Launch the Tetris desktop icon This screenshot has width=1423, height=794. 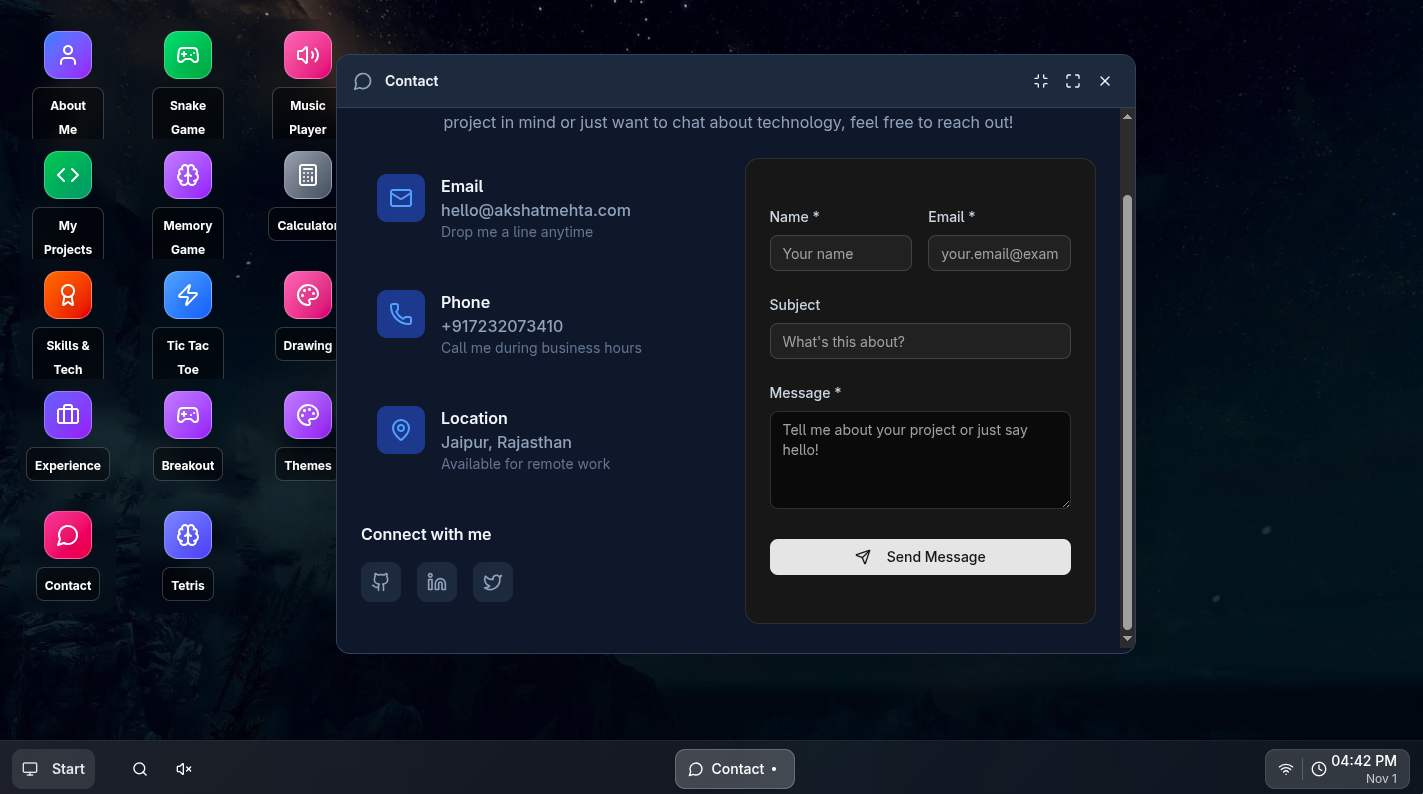[x=188, y=535]
